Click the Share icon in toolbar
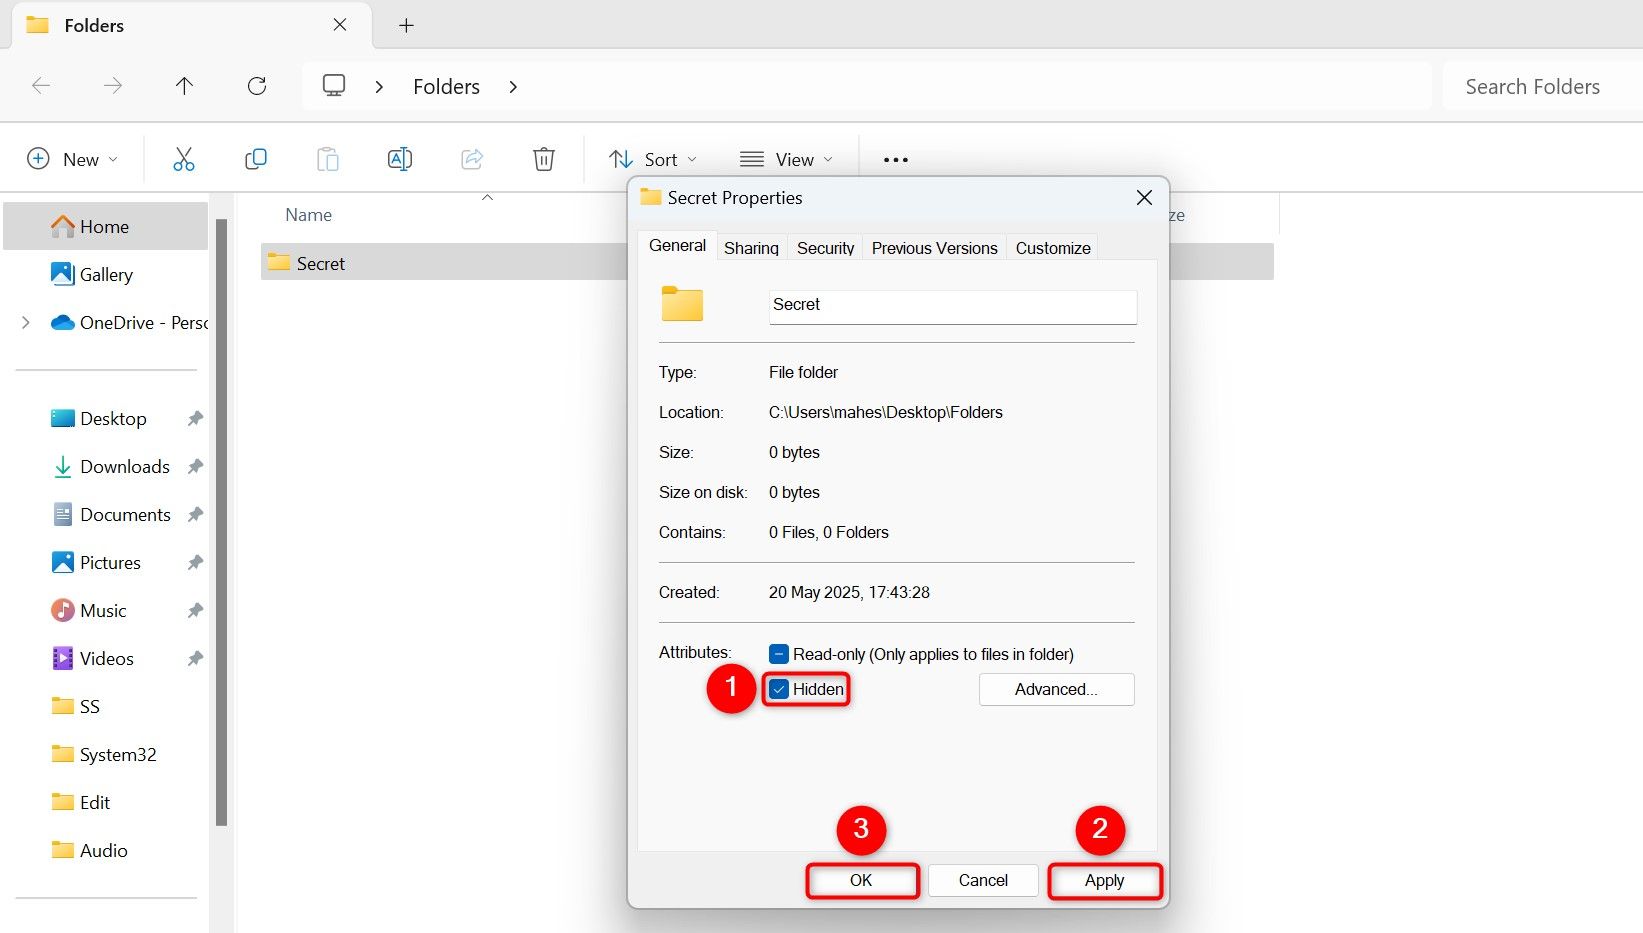The height and width of the screenshot is (933, 1643). [472, 159]
